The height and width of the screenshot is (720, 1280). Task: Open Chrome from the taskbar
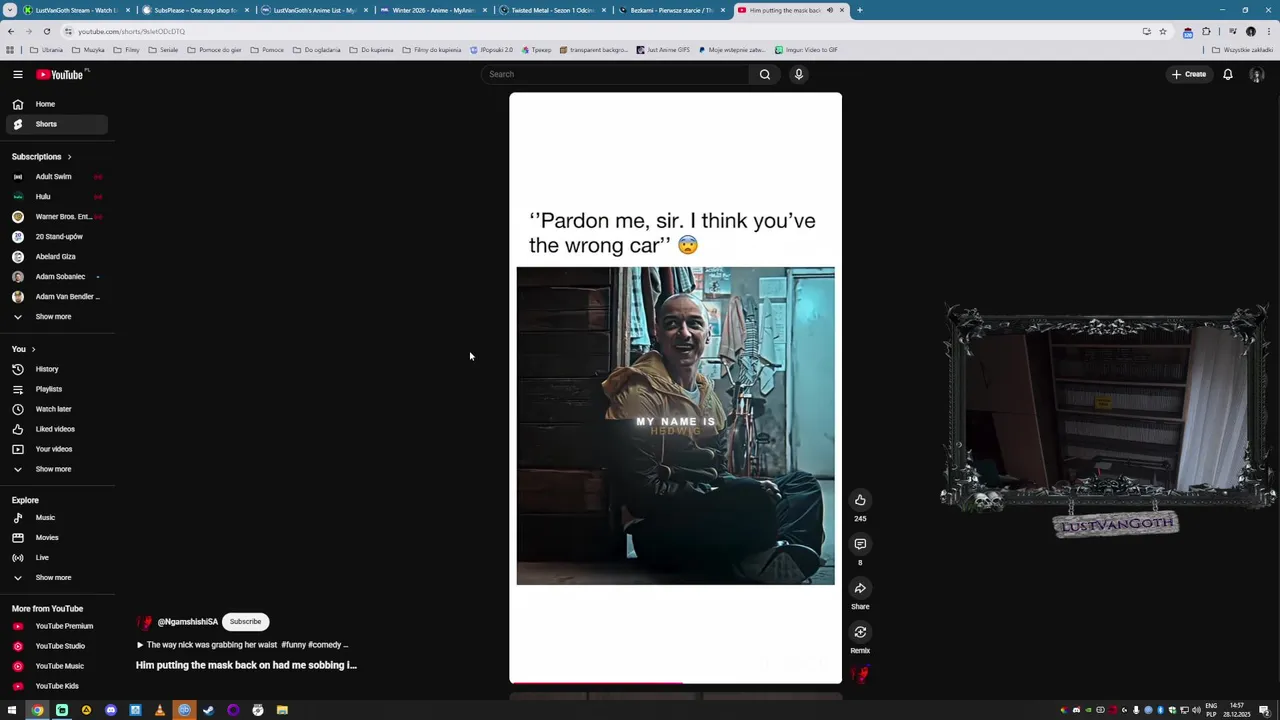click(x=37, y=710)
